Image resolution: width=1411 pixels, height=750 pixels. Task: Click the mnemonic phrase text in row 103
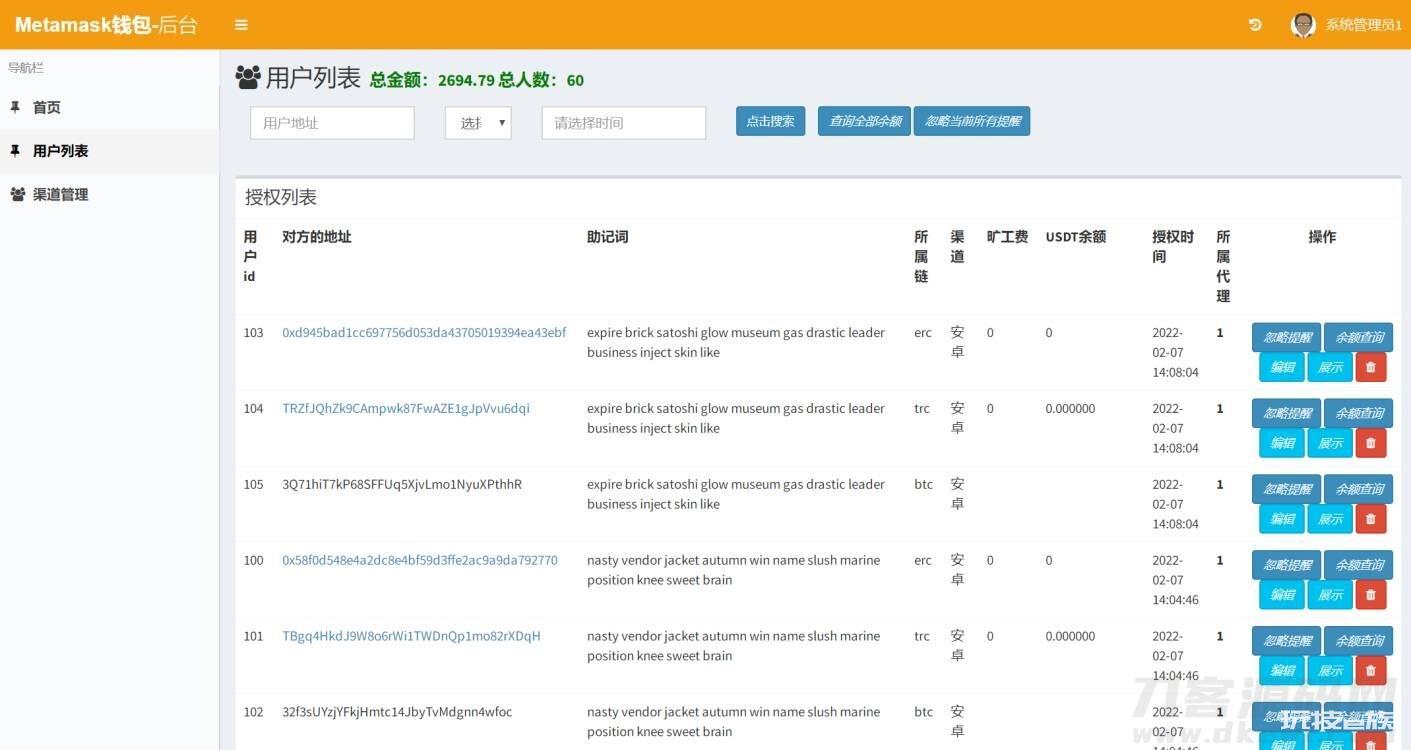pos(736,342)
